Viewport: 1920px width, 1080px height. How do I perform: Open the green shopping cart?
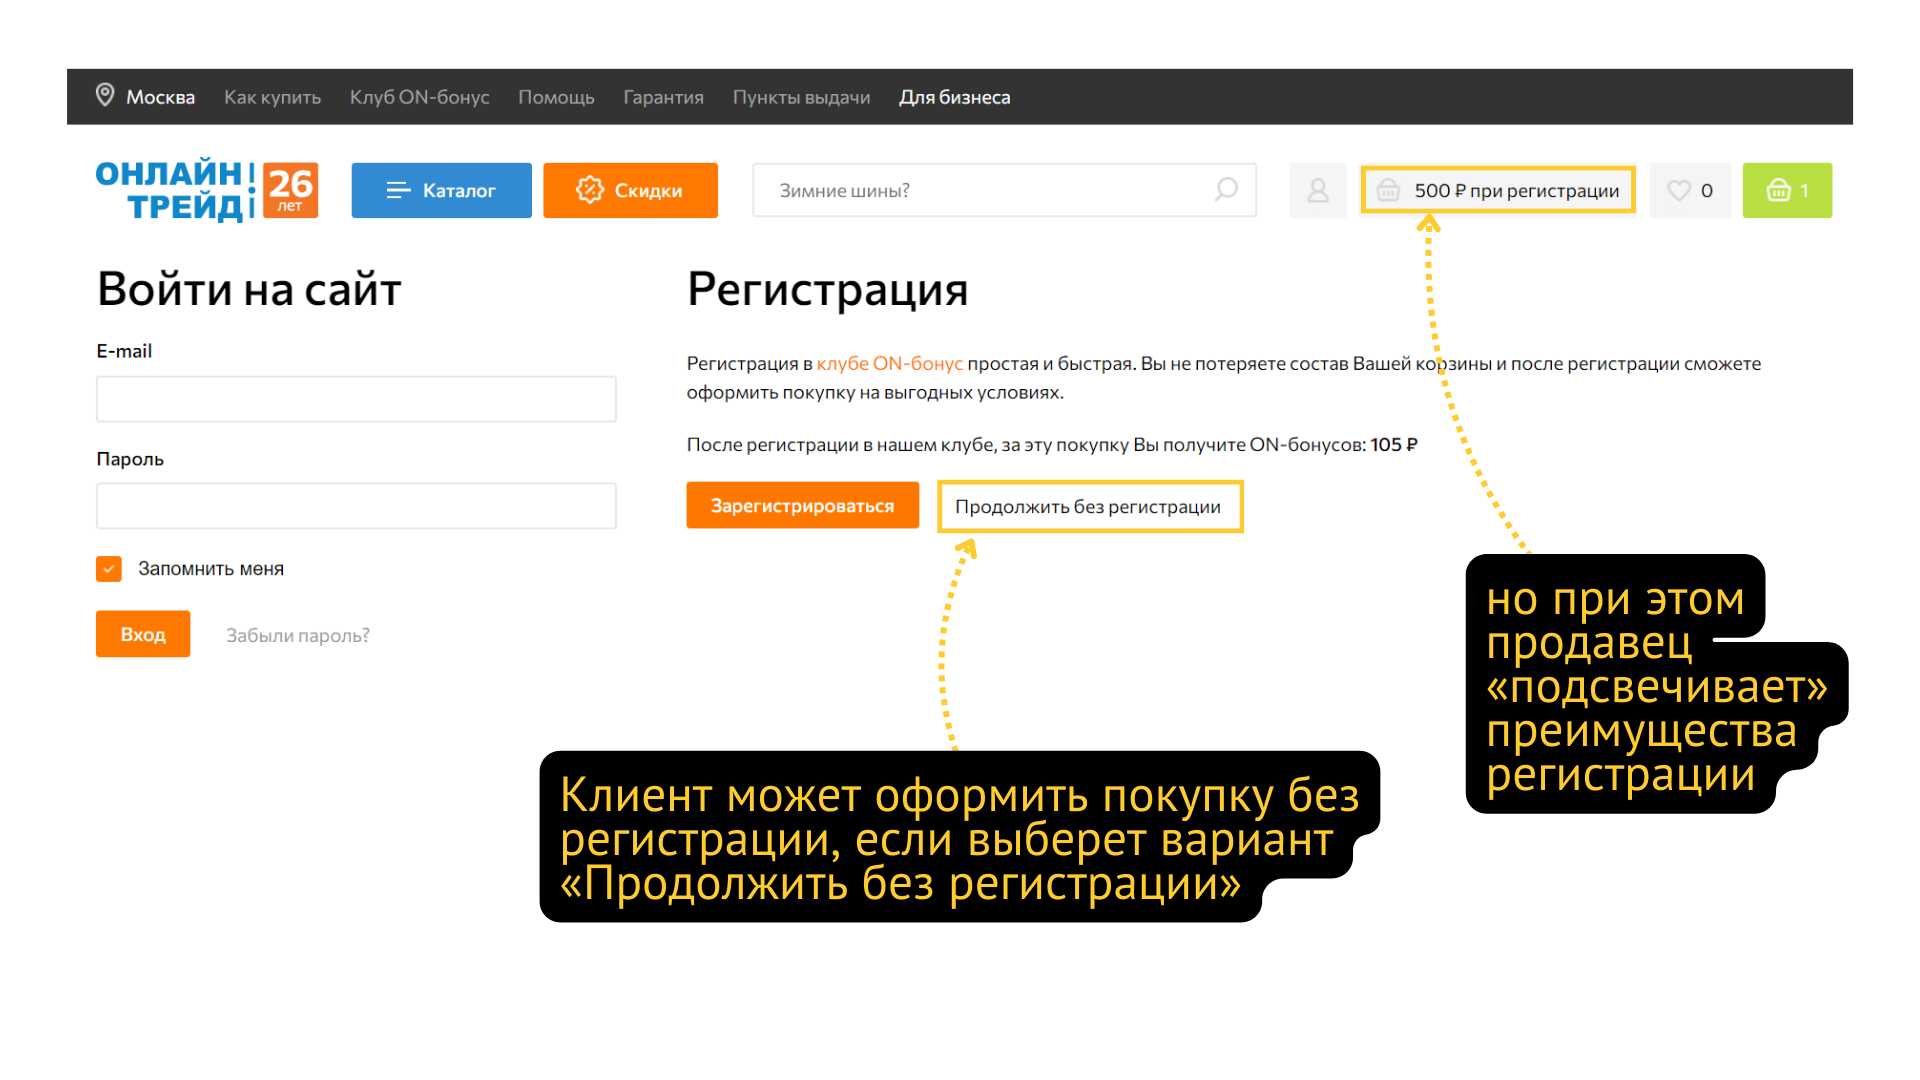click(x=1787, y=190)
